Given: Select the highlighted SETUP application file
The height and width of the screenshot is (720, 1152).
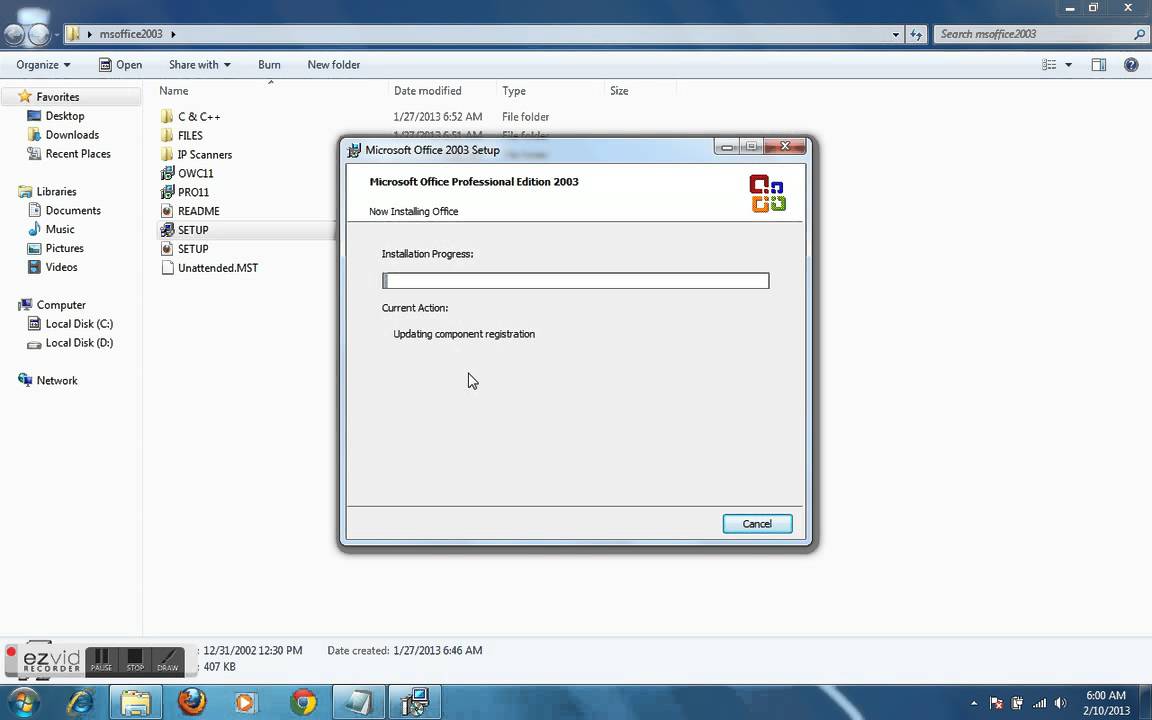Looking at the screenshot, I should (184, 230).
